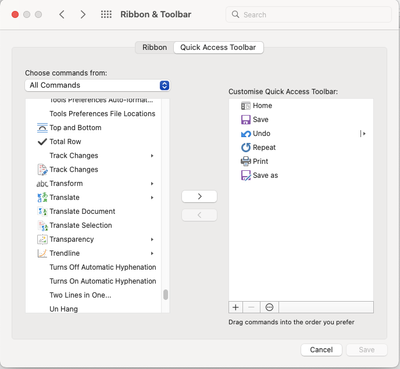
Task: Click the abc Transform icon
Action: pos(42,184)
